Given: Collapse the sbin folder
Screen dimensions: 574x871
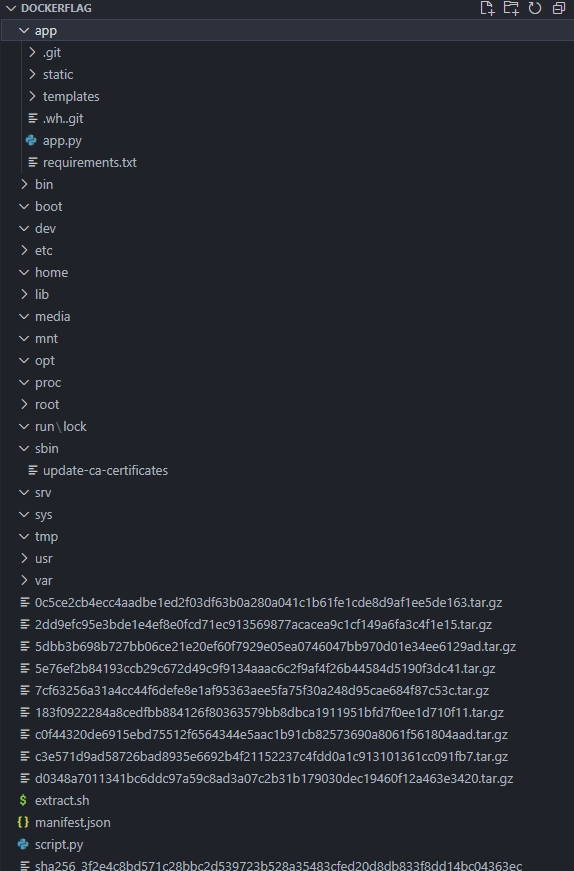Looking at the screenshot, I should point(47,449).
